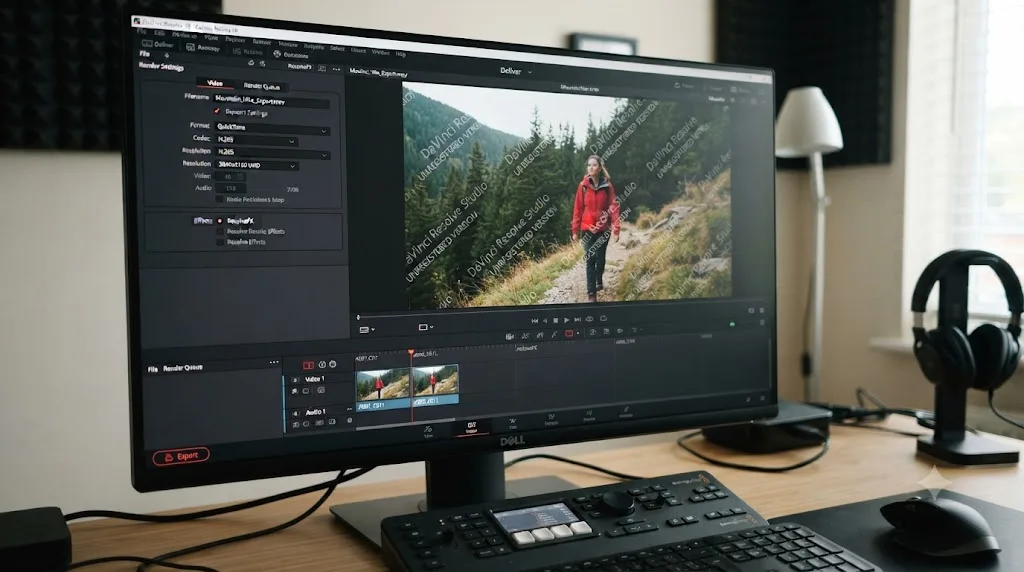Image resolution: width=1024 pixels, height=572 pixels.
Task: Click the play reverse button
Action: pos(545,321)
